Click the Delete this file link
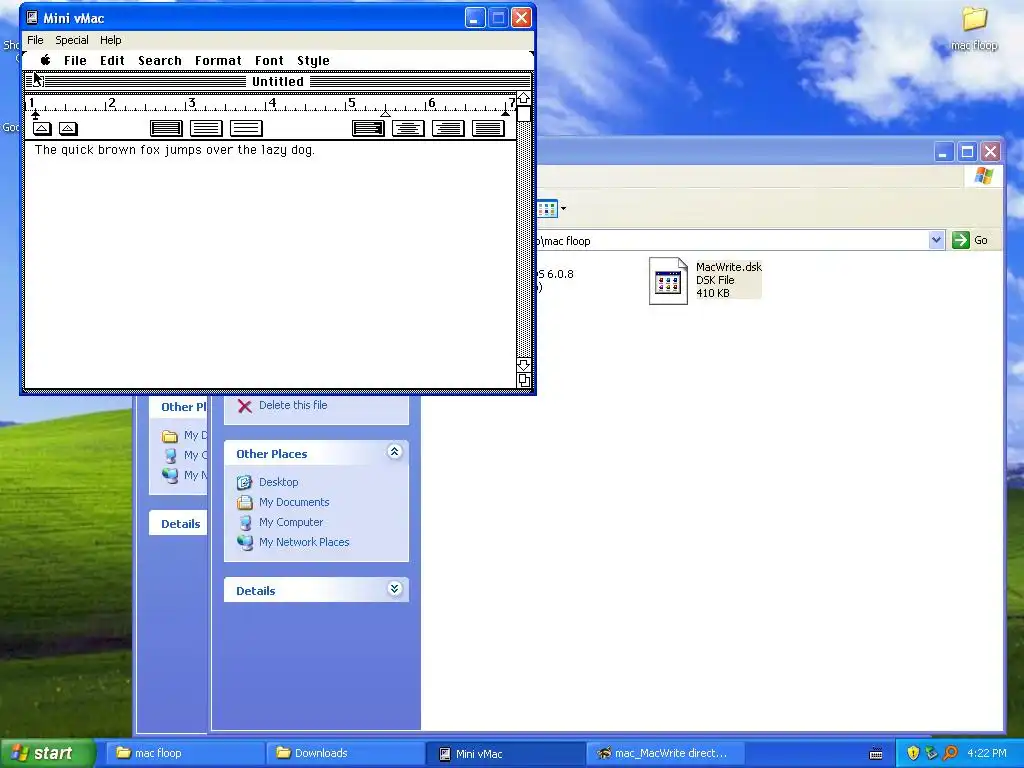The width and height of the screenshot is (1024, 768). coord(293,405)
